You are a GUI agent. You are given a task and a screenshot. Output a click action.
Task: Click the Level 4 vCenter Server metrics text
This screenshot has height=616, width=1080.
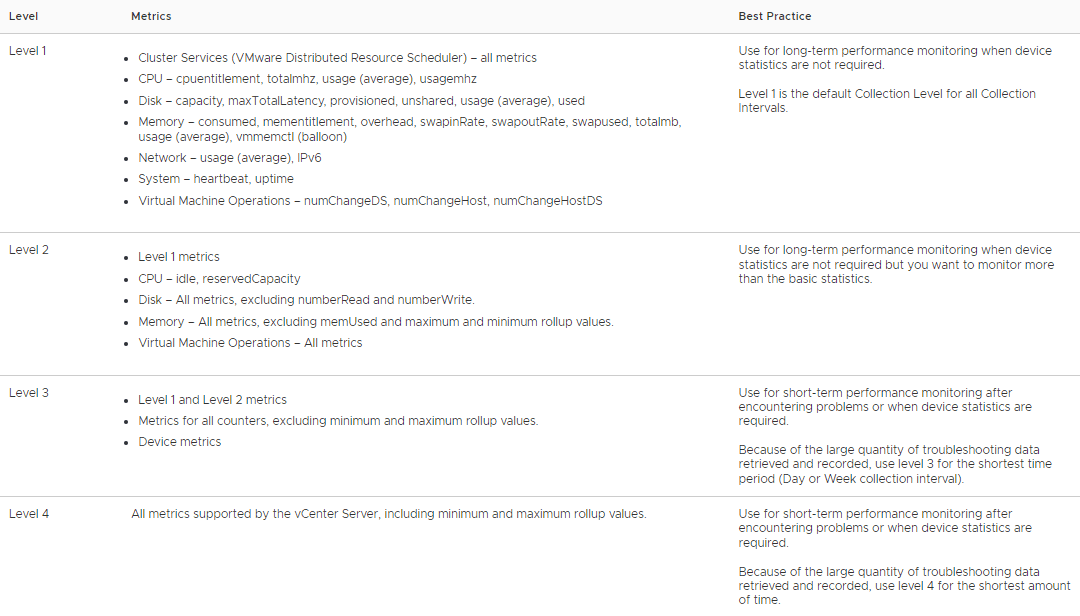pos(388,514)
